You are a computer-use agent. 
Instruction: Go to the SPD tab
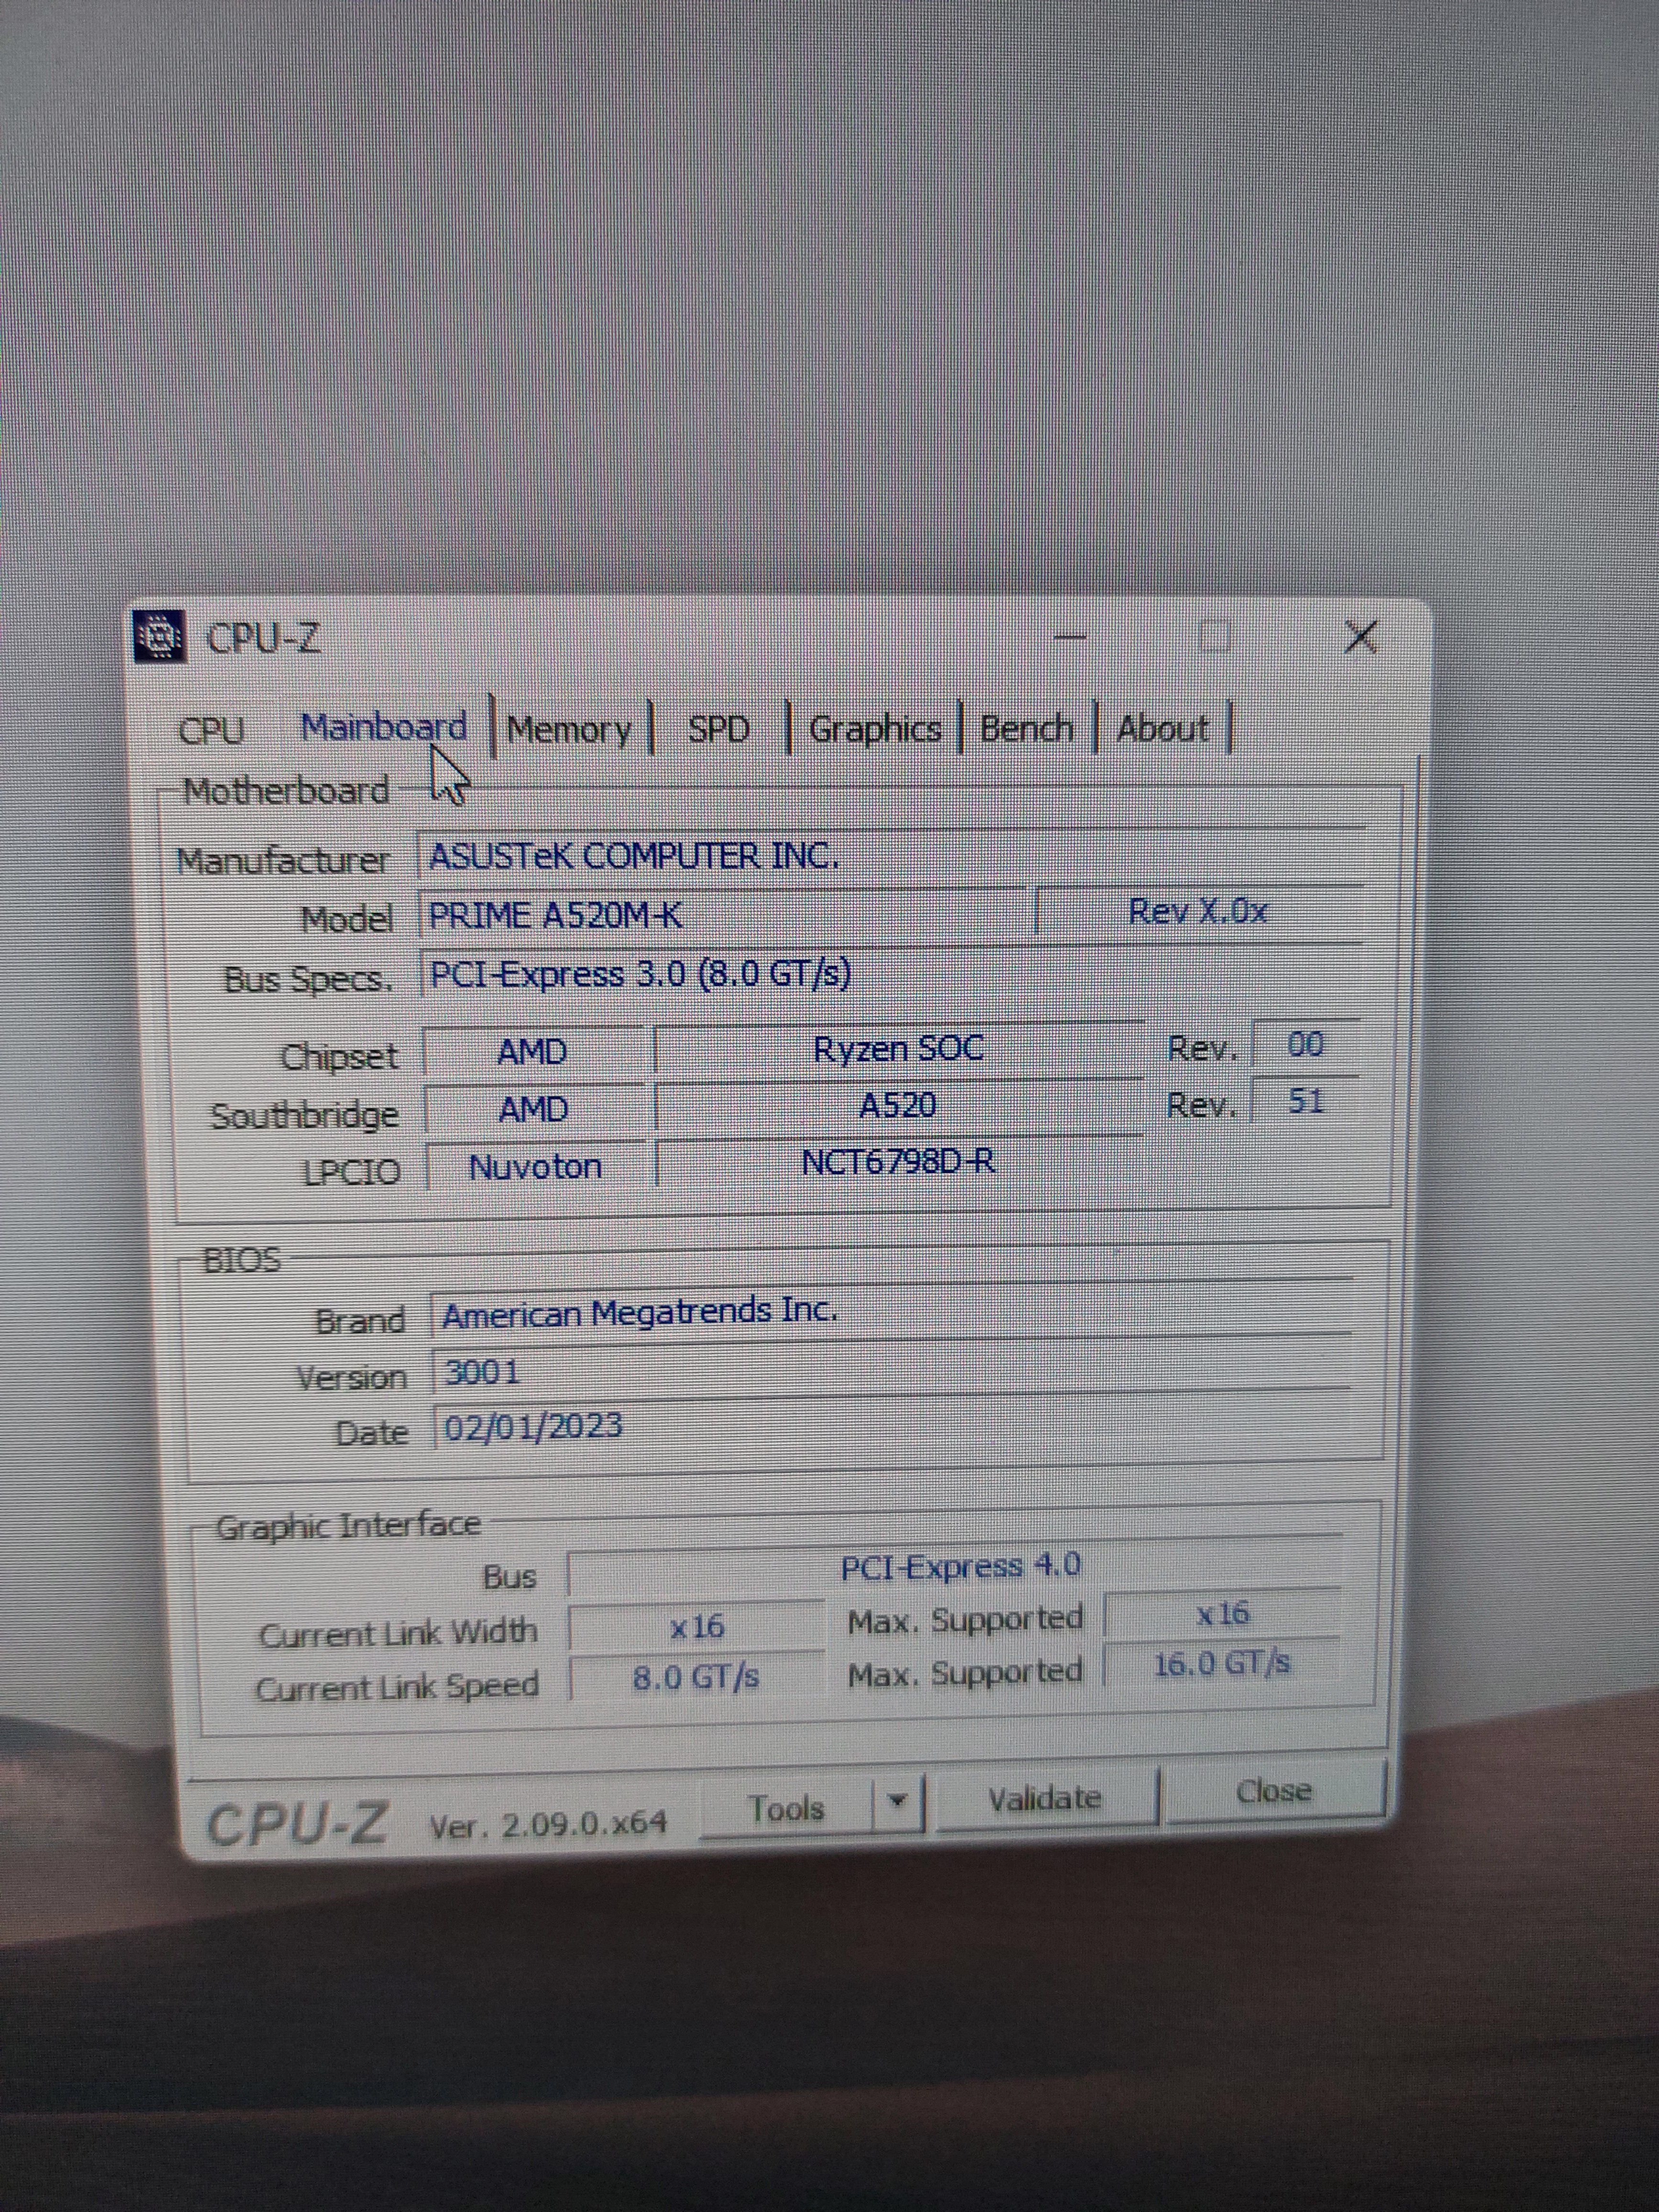tap(718, 729)
